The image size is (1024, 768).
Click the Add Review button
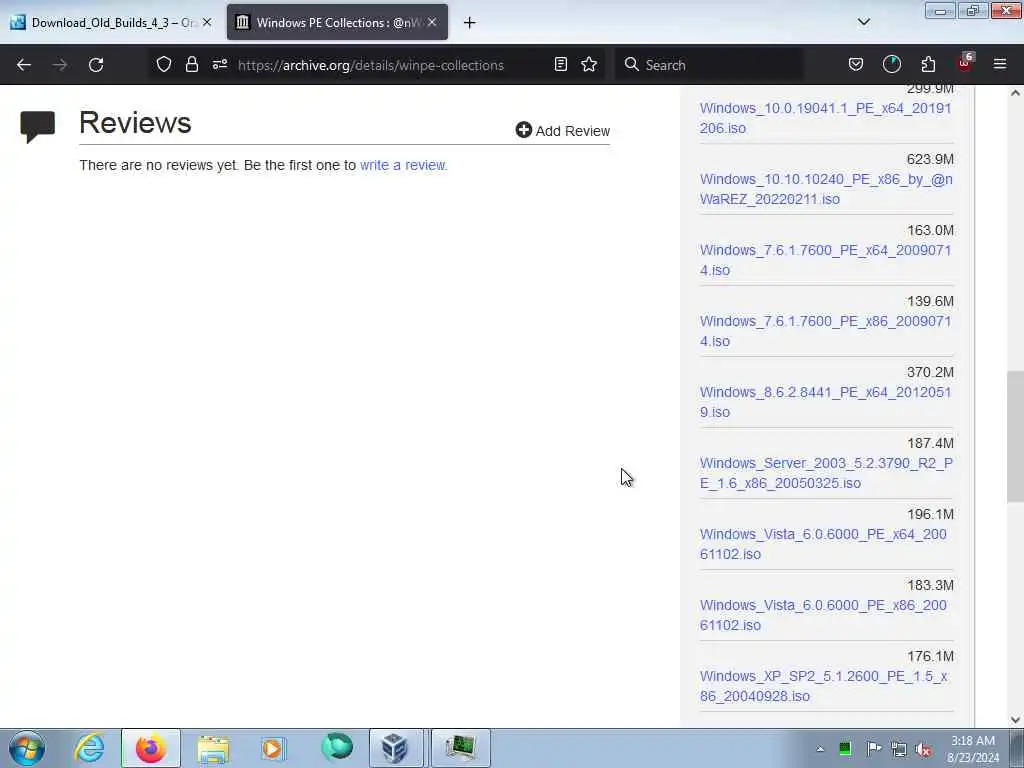click(x=562, y=131)
